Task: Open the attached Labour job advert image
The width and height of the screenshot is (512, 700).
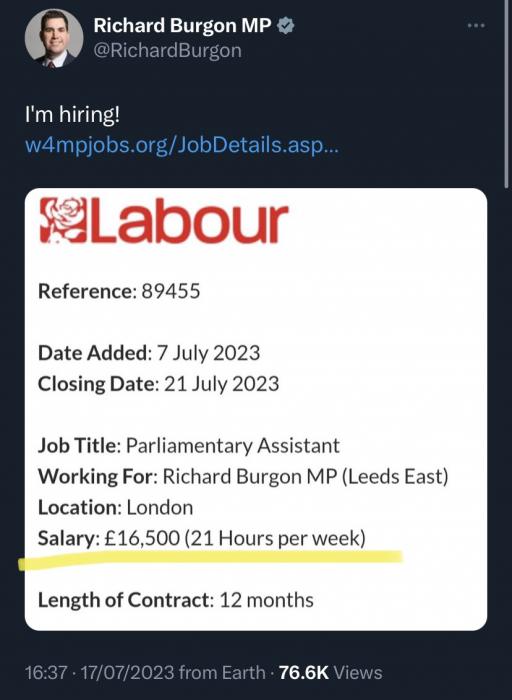Action: point(256,409)
